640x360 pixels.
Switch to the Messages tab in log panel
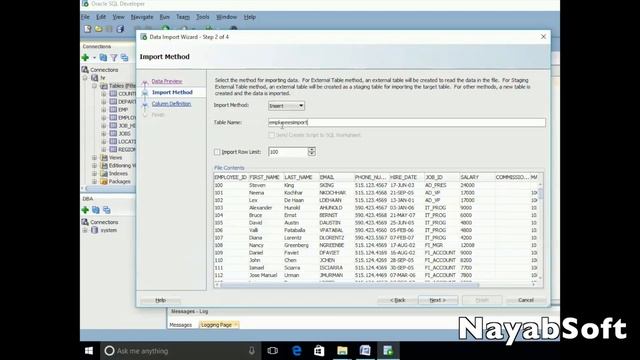click(180, 325)
